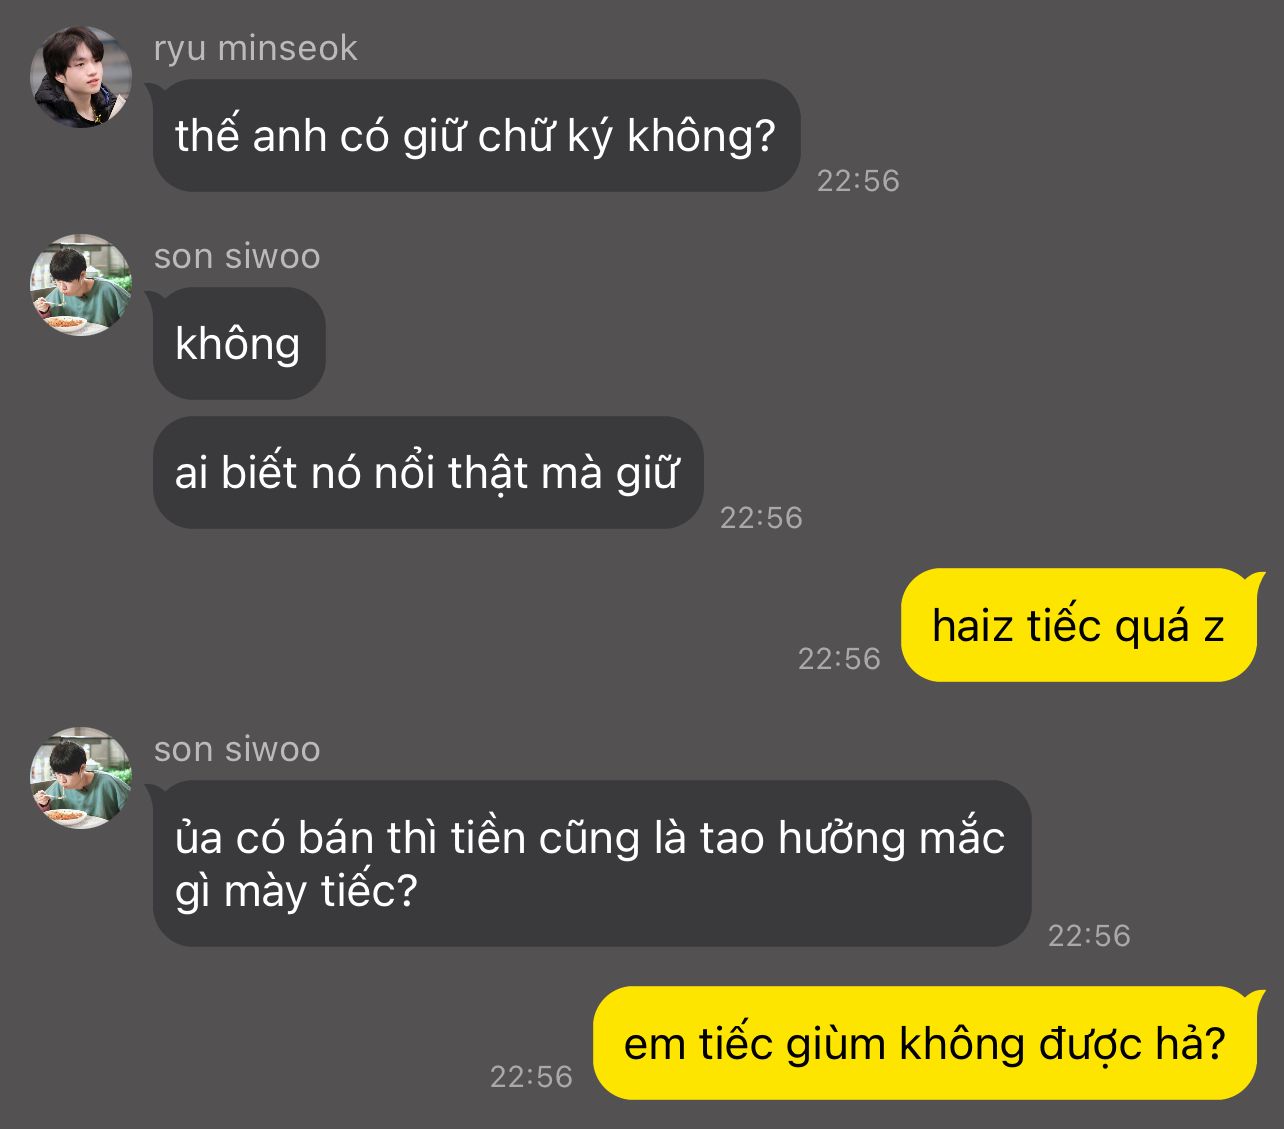Click the timestamp beside 'gì mày tiếc?' bubble
The height and width of the screenshot is (1129, 1284).
point(1089,936)
